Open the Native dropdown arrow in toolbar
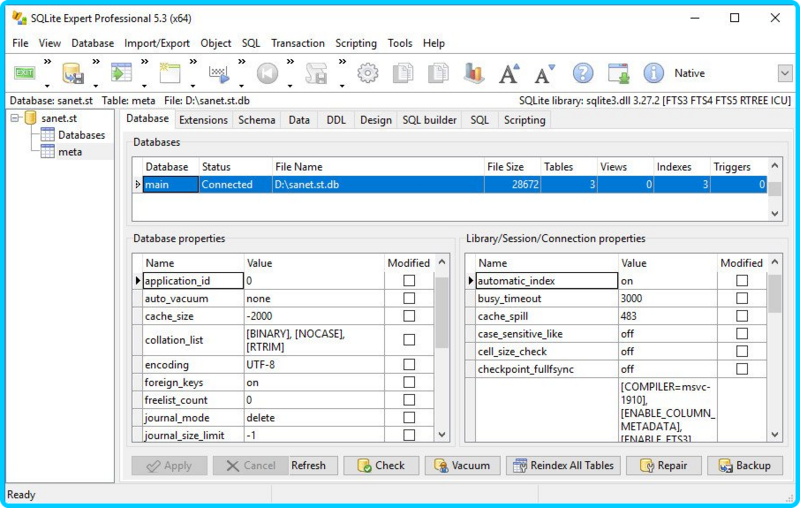800x508 pixels. tap(785, 73)
